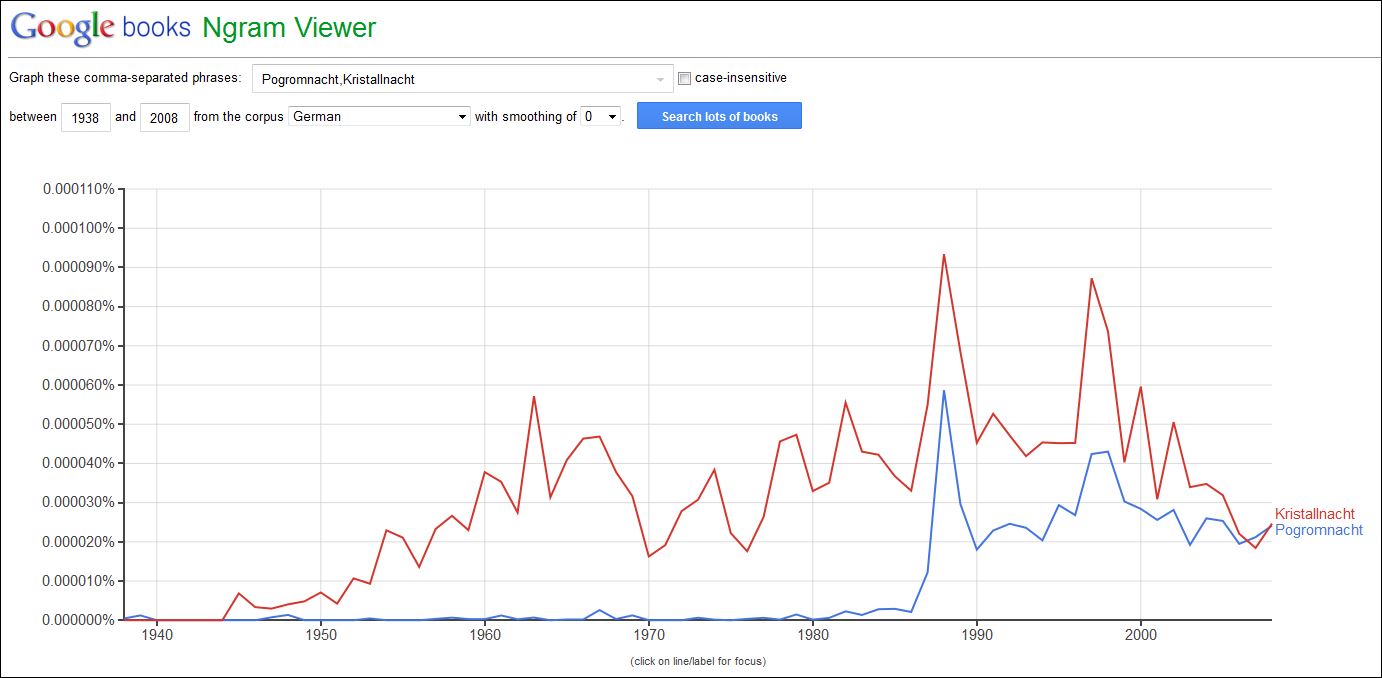1382x678 pixels.
Task: Expand the phrases field dropdown arrow
Action: (660, 79)
